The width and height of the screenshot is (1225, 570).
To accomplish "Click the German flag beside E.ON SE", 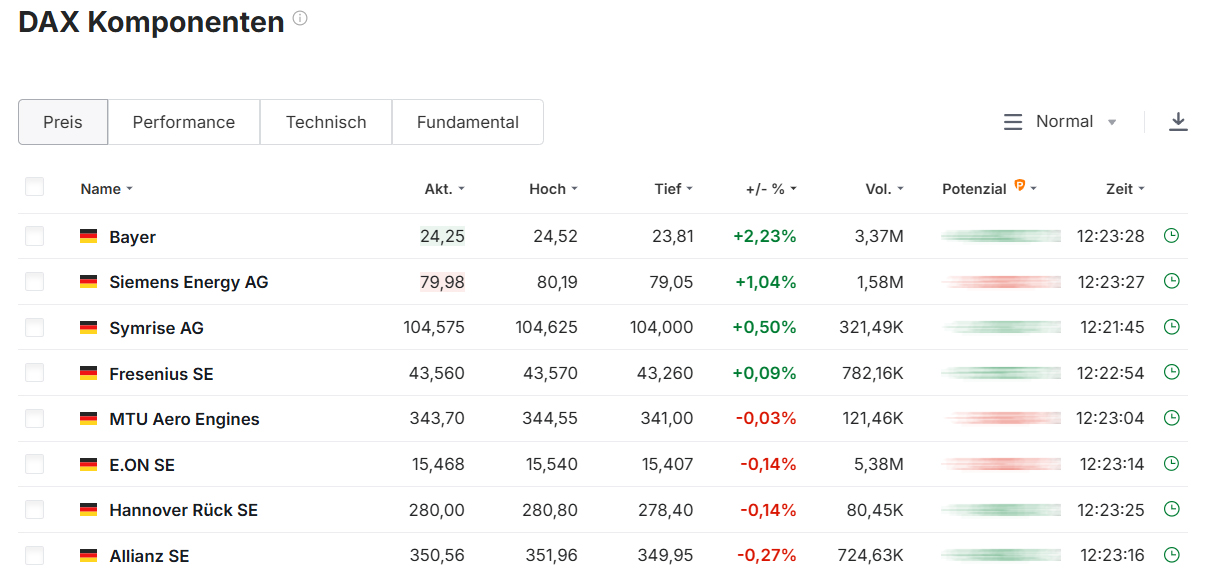I will click(89, 464).
